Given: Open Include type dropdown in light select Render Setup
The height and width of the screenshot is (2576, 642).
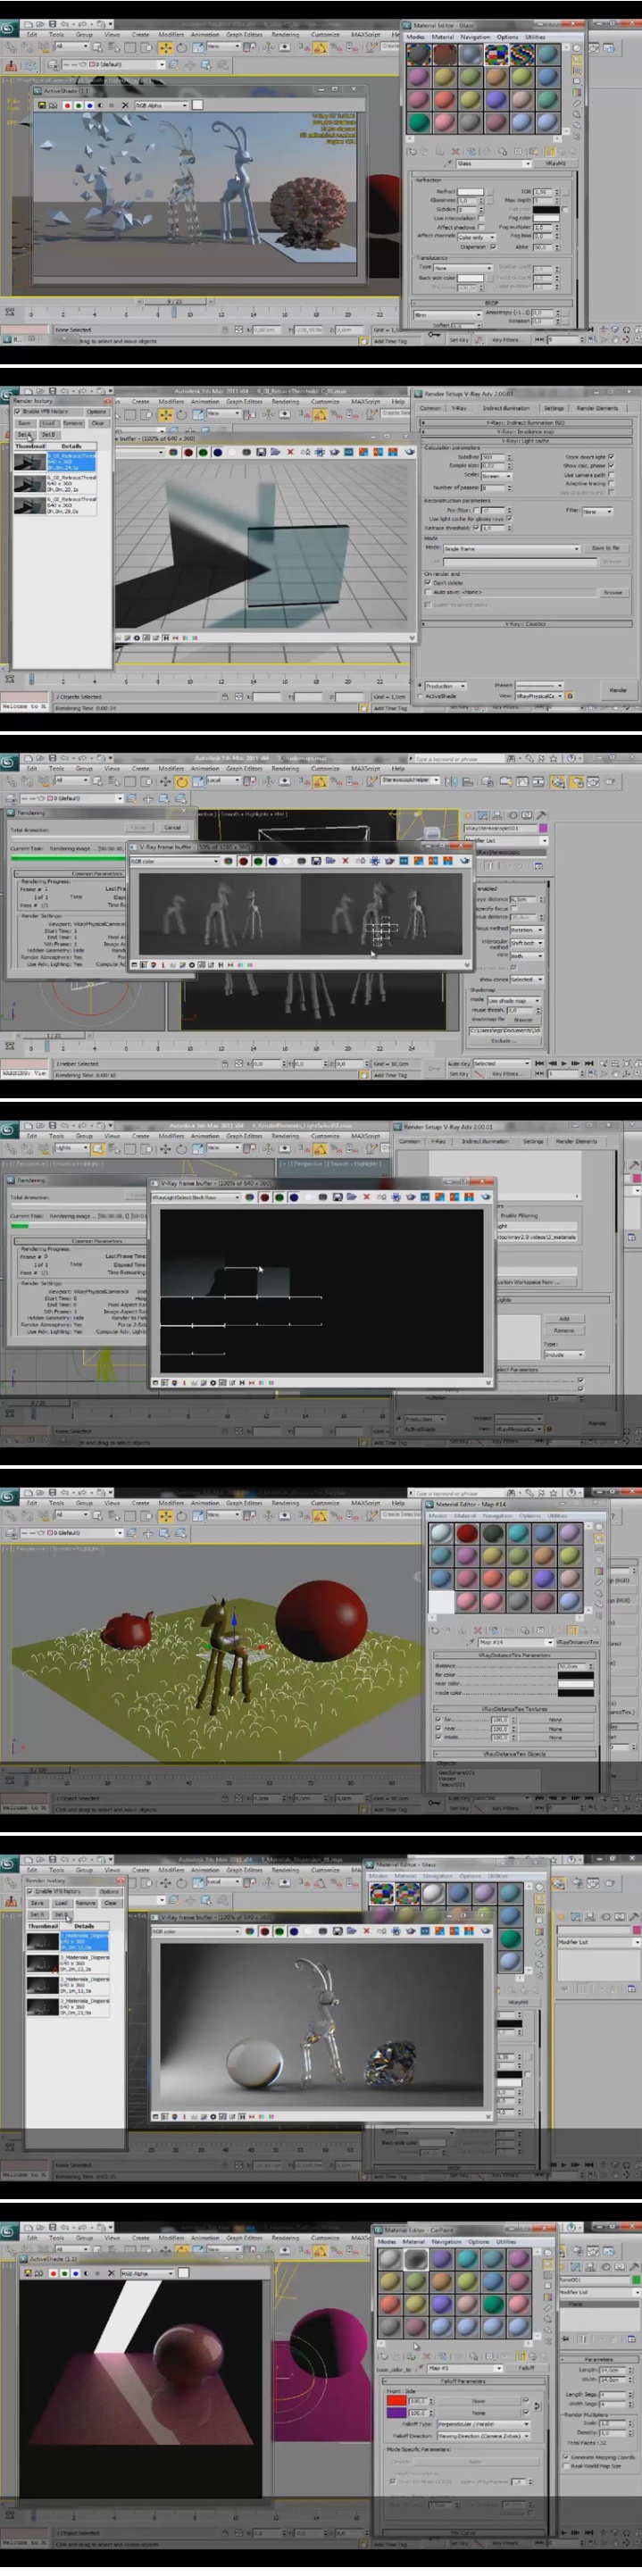Looking at the screenshot, I should coord(563,1354).
